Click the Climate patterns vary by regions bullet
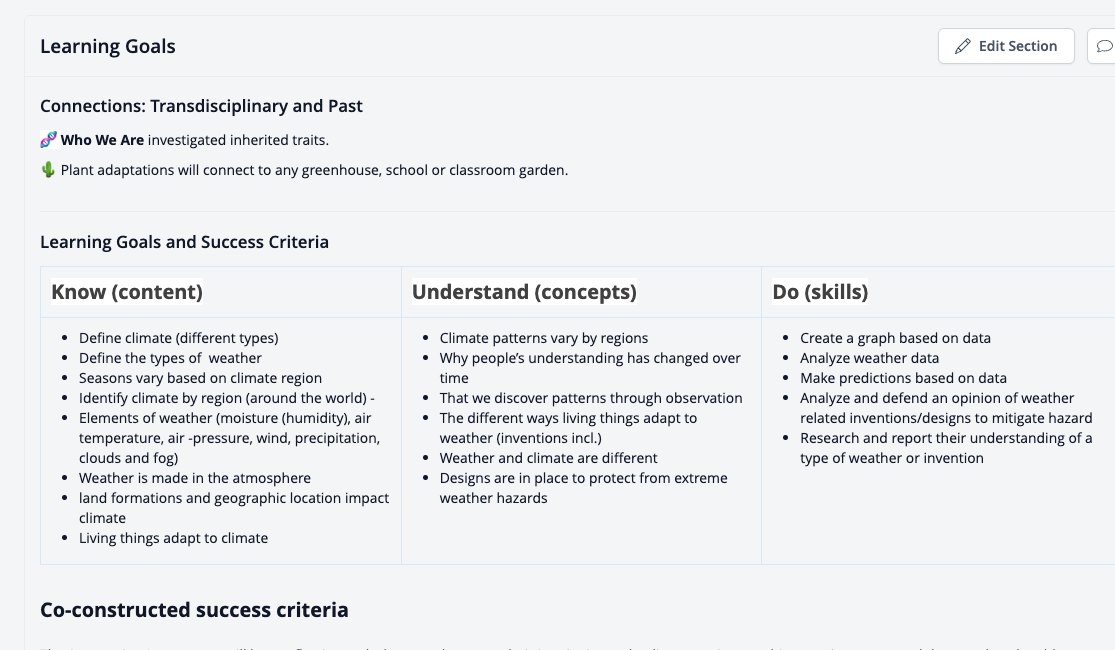Screen dimensions: 1115x650 544,338
